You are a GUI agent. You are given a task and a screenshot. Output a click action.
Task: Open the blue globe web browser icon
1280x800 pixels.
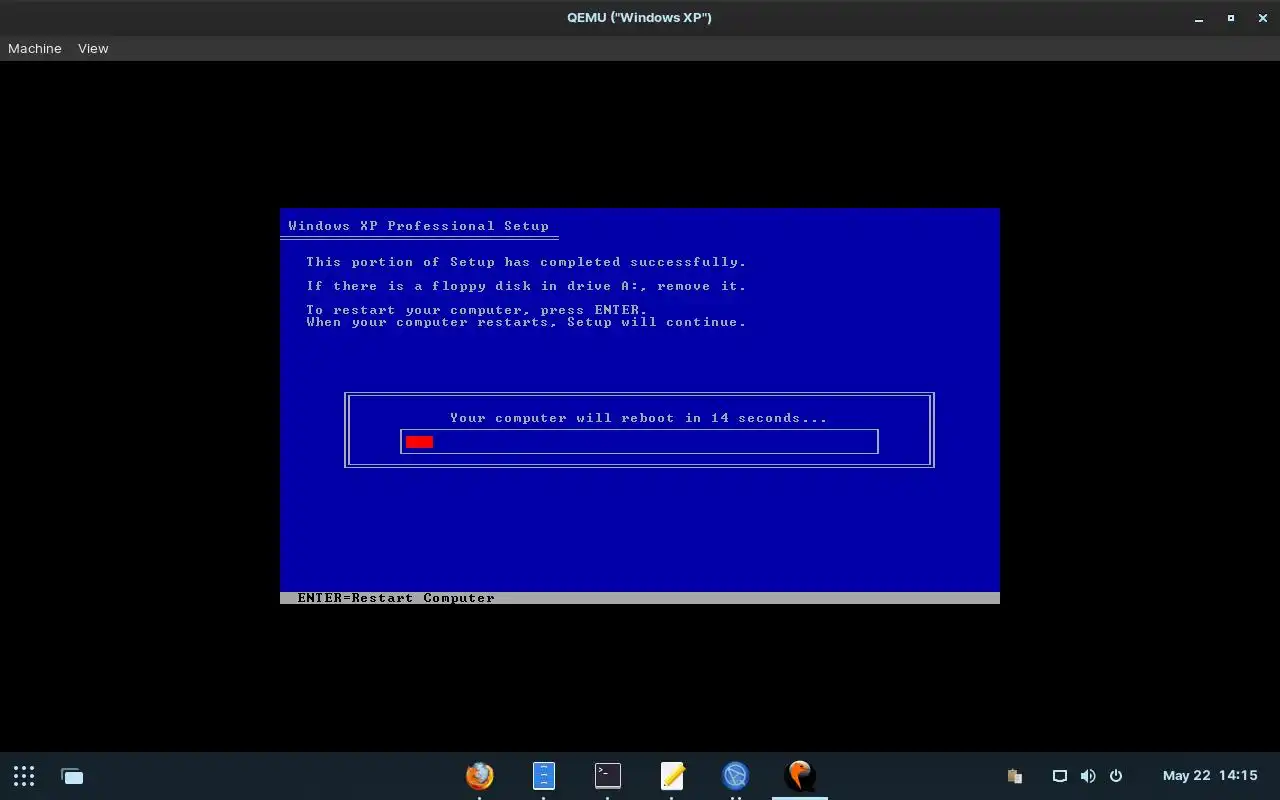(x=736, y=775)
